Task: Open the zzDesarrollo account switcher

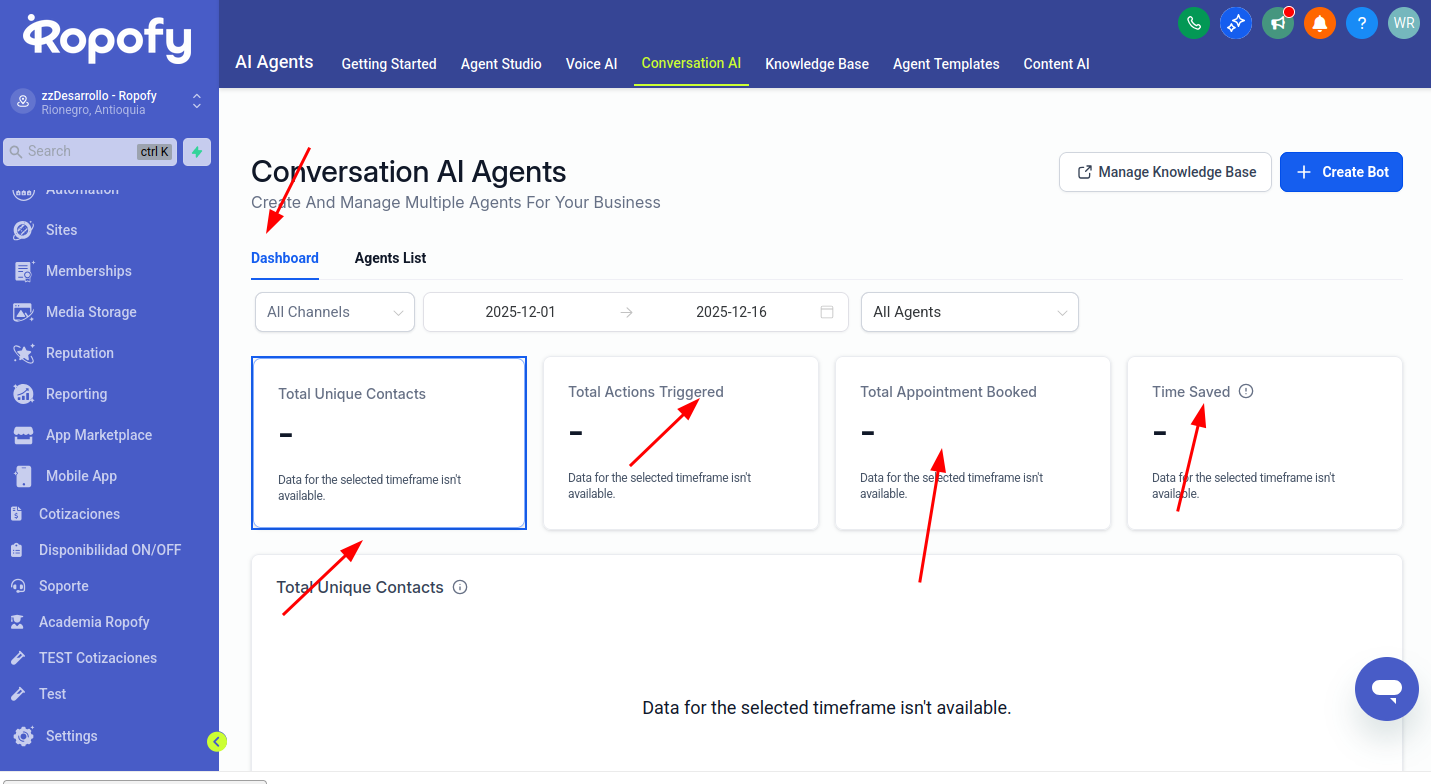Action: pyautogui.click(x=108, y=102)
